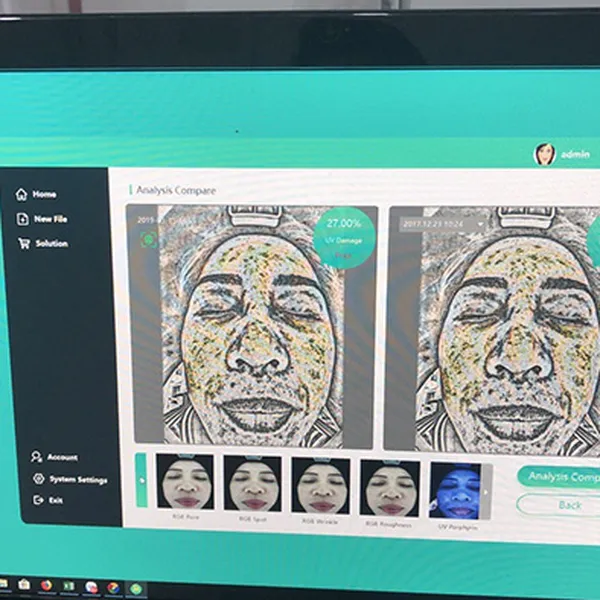This screenshot has height=600, width=600.
Task: Click the Account person icon
Action: click(x=37, y=457)
